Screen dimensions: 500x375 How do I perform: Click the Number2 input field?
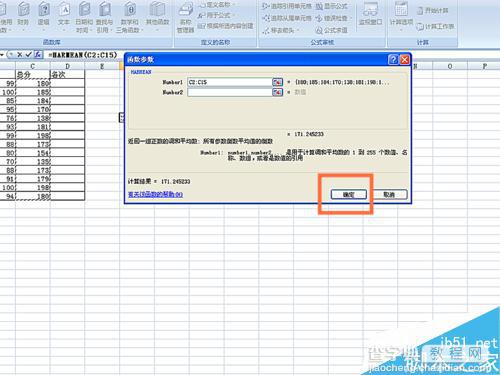pyautogui.click(x=230, y=92)
